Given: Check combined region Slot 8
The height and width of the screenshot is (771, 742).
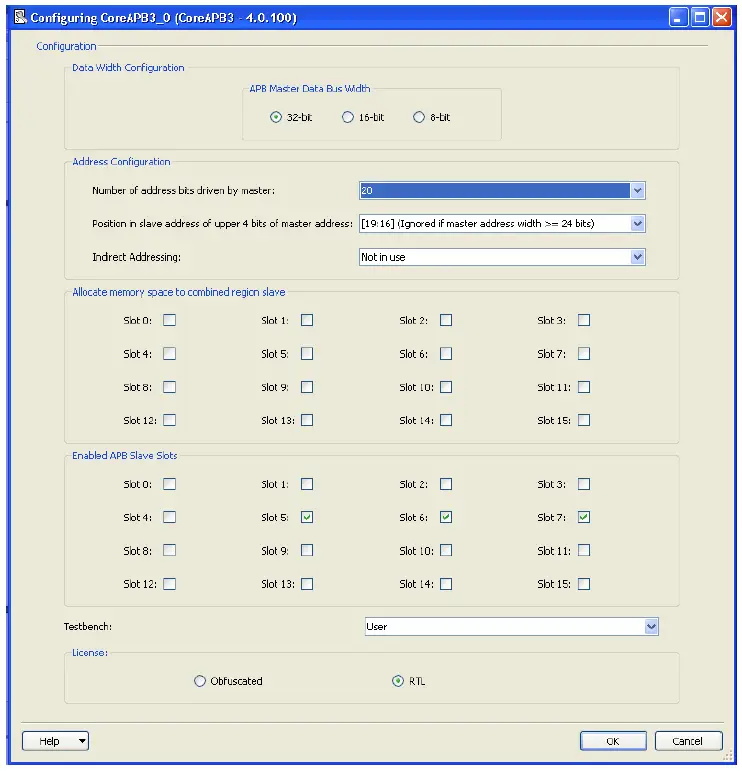Looking at the screenshot, I should [x=169, y=387].
